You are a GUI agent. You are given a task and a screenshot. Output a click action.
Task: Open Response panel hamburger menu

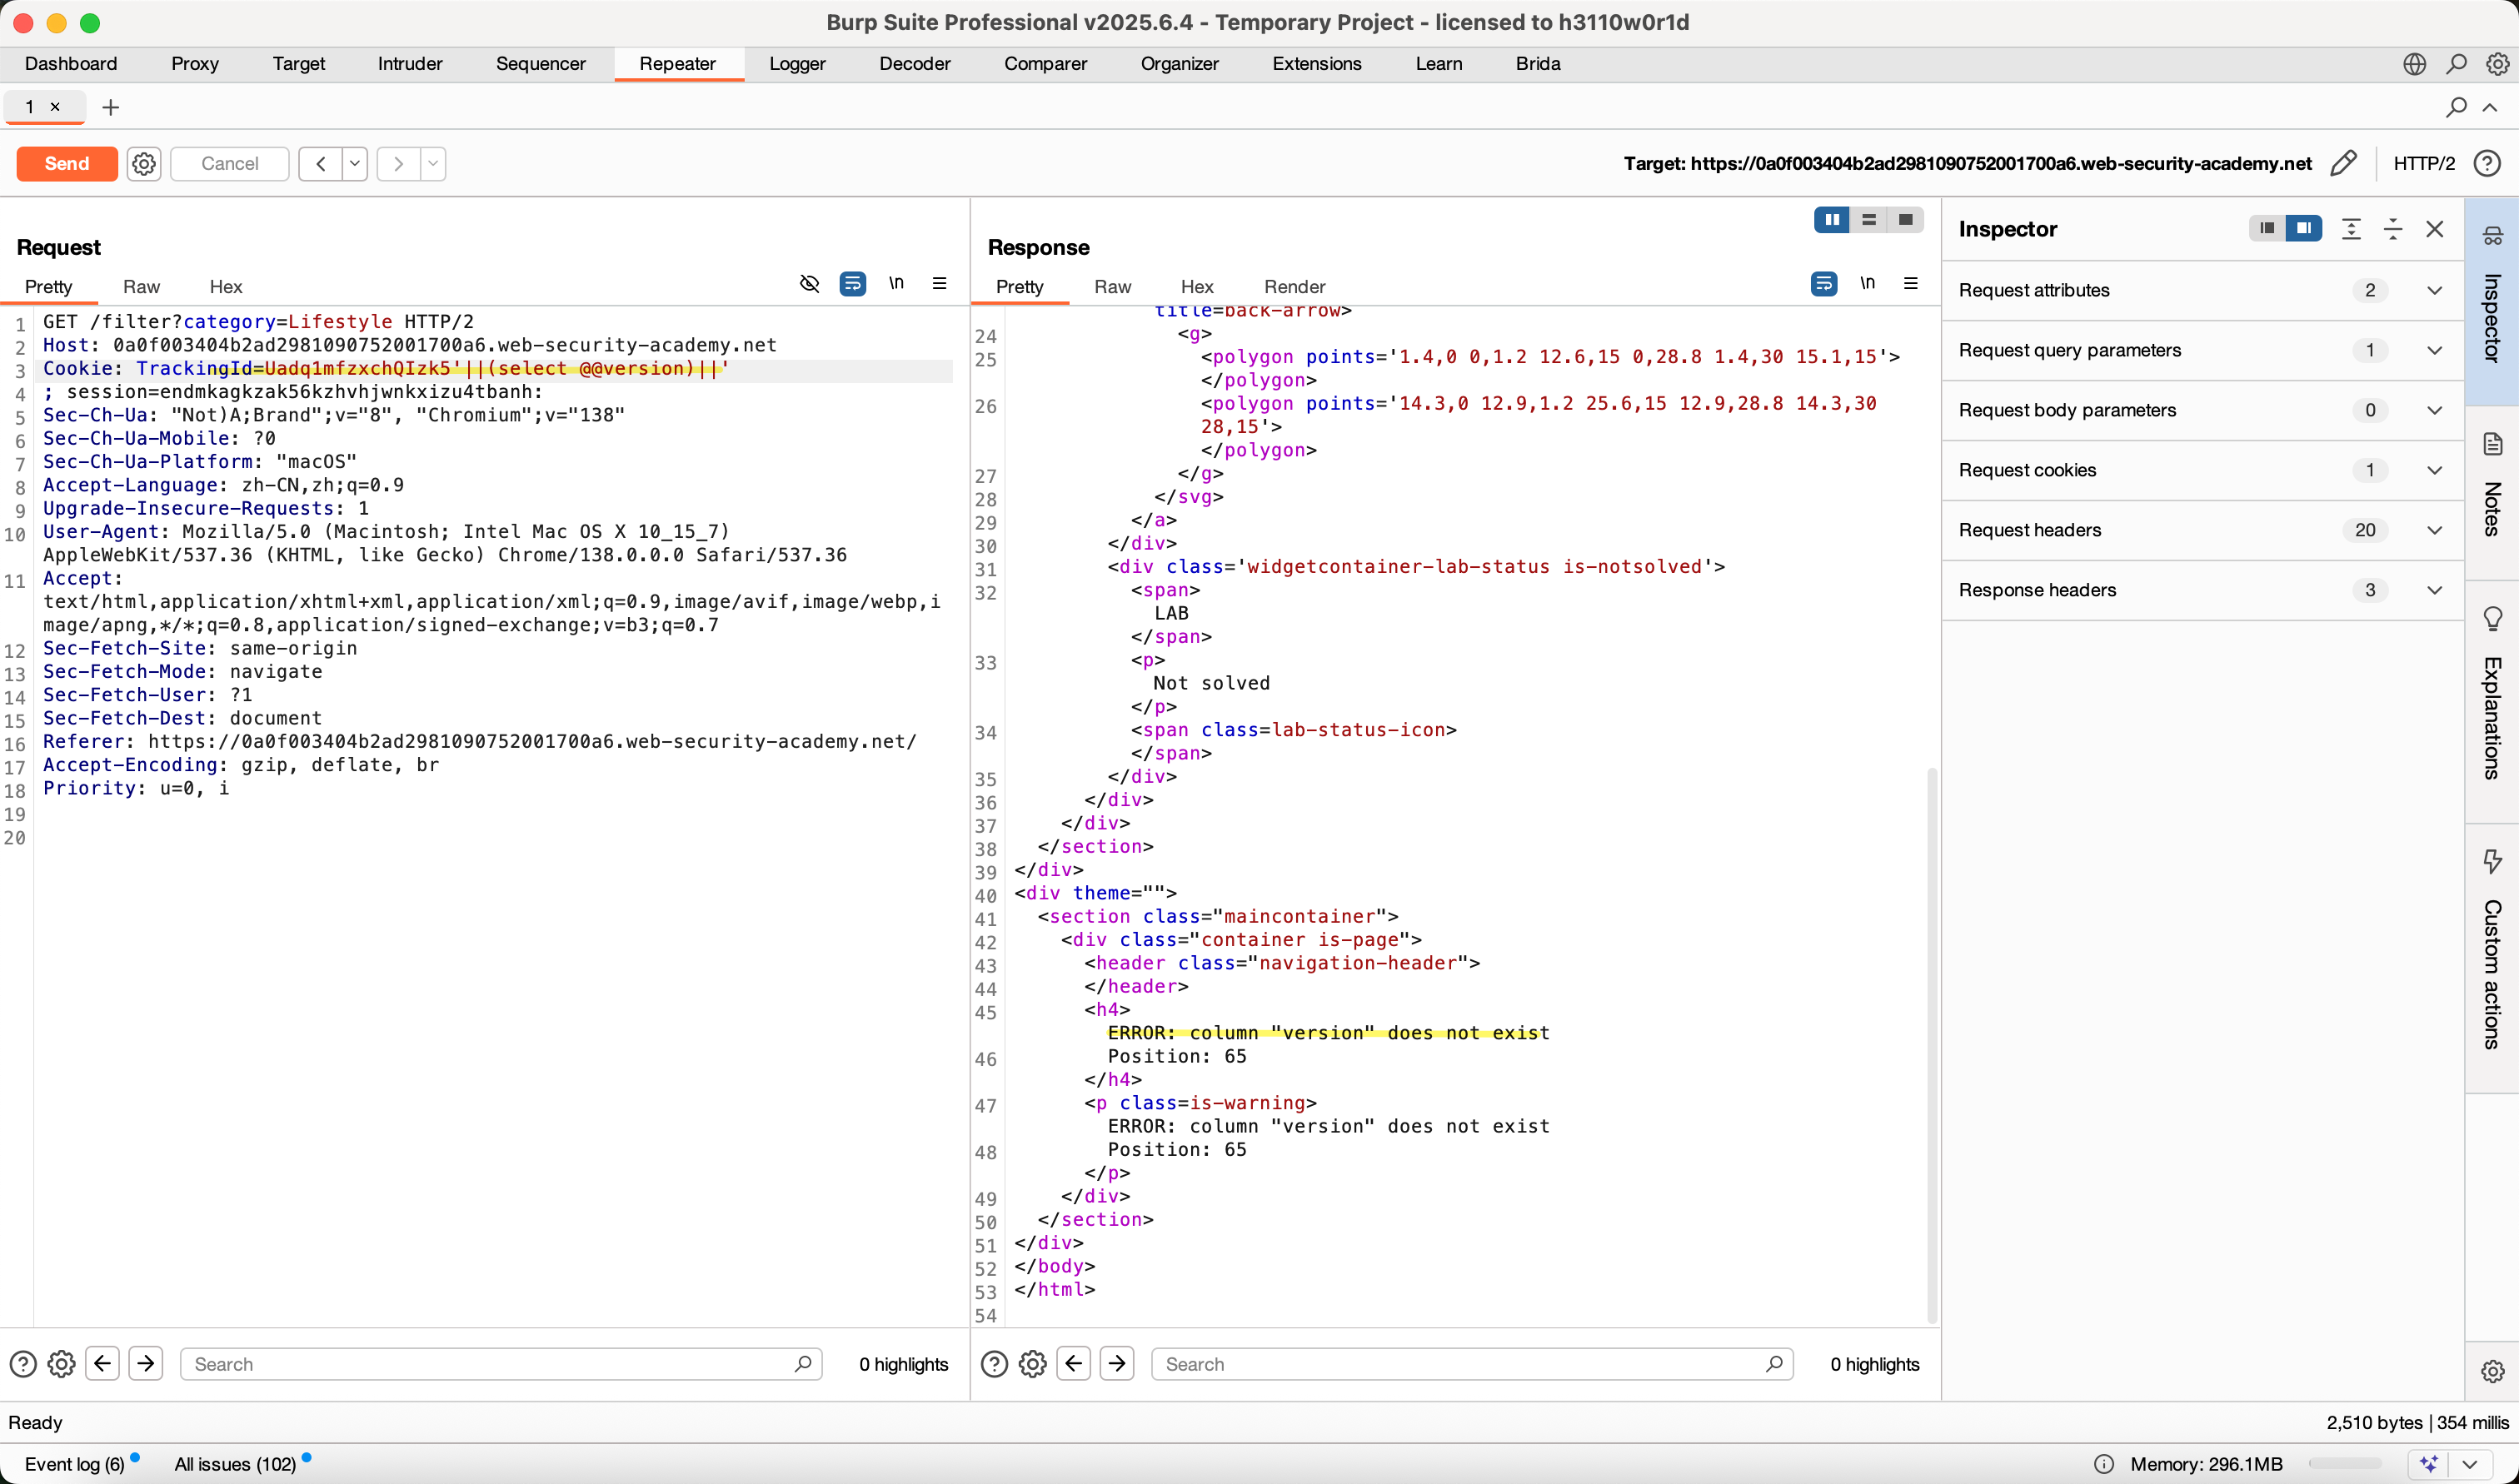tap(1910, 283)
